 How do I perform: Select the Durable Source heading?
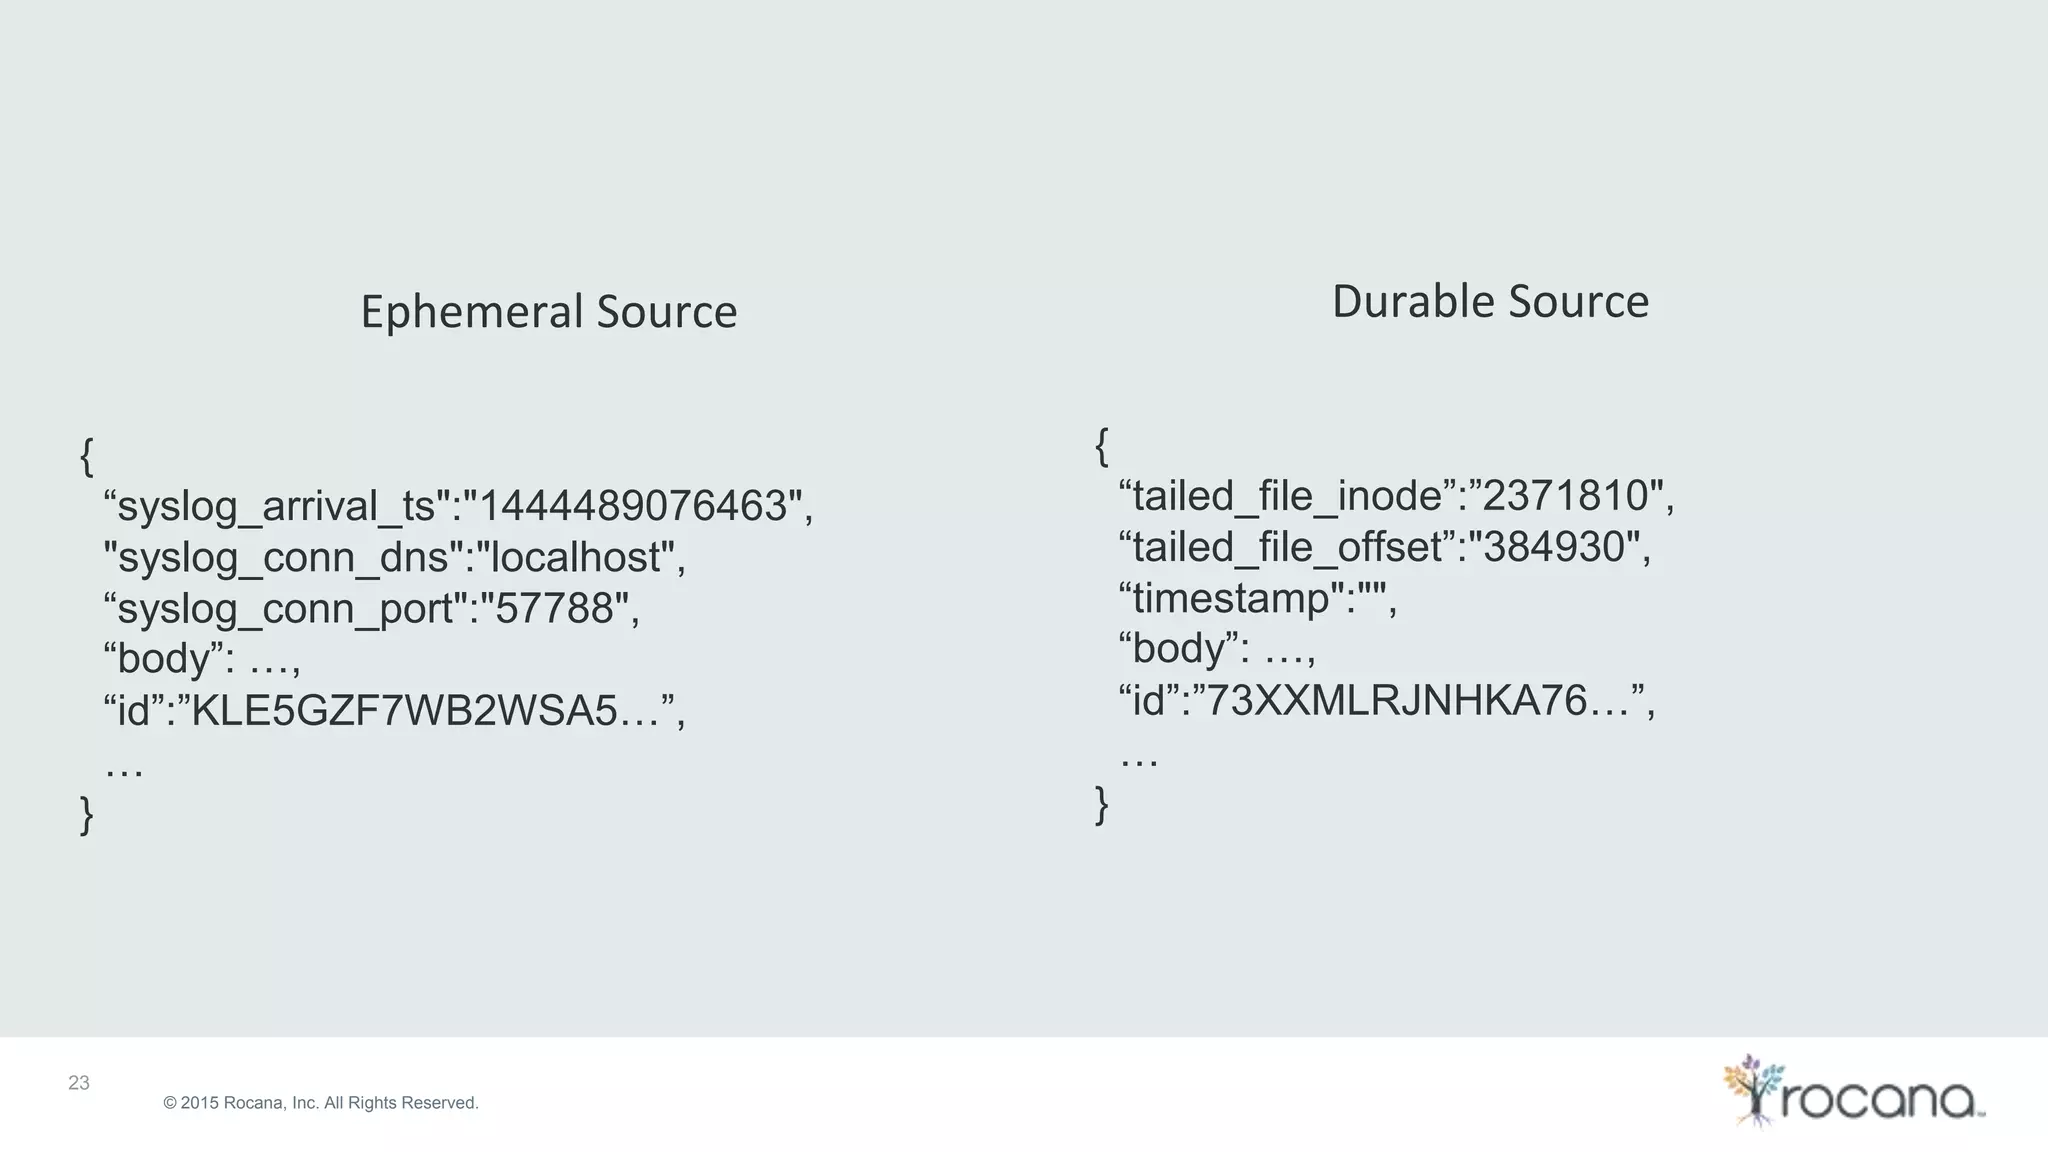(x=1490, y=301)
